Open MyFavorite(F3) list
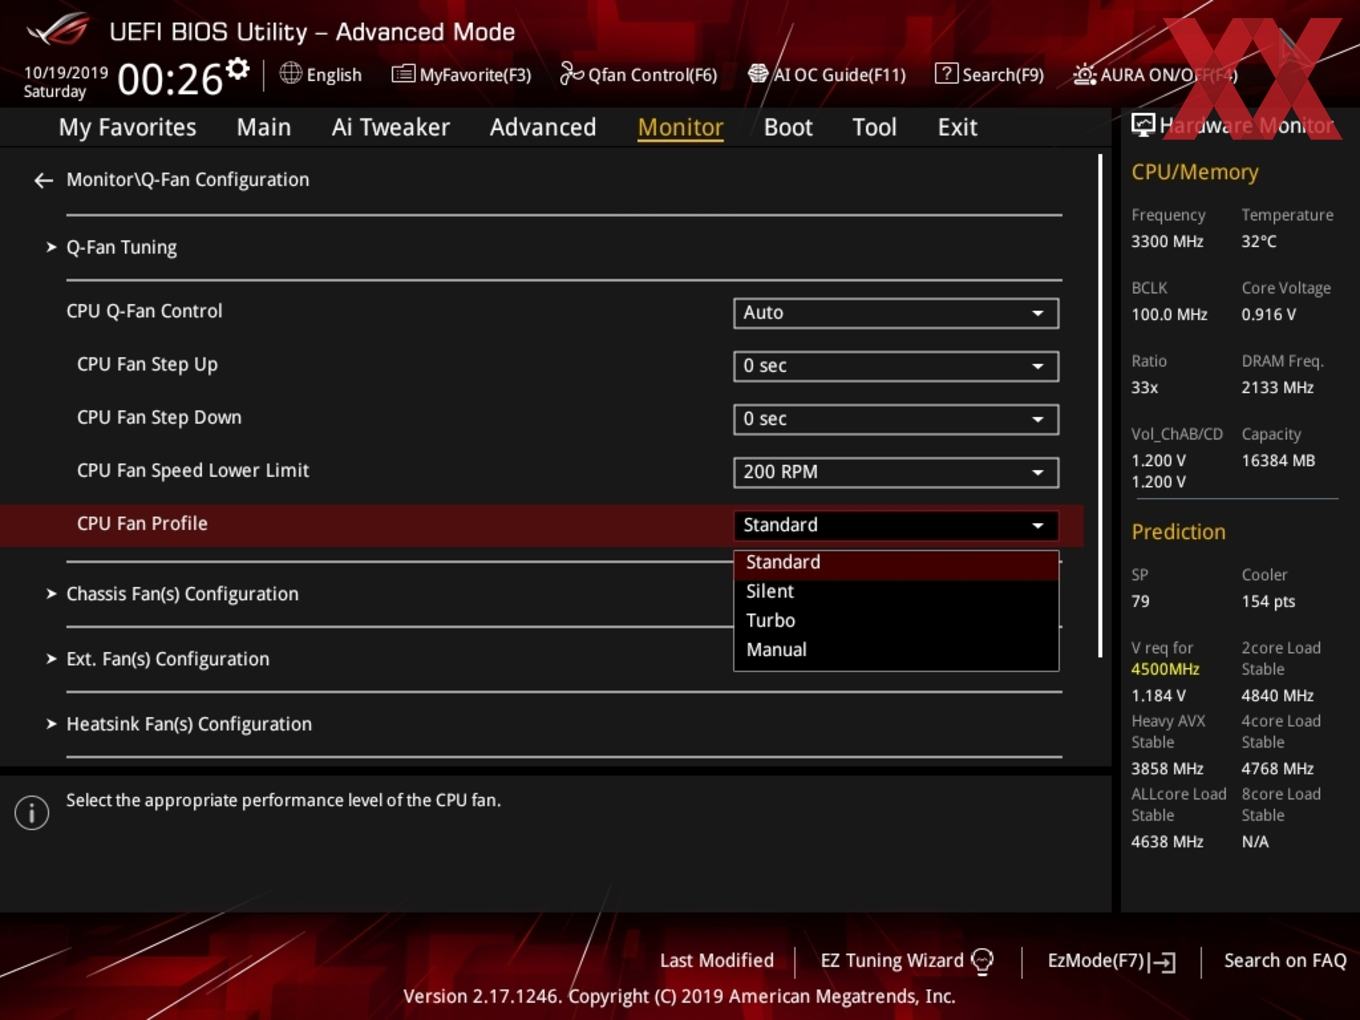The height and width of the screenshot is (1020, 1360). coord(461,74)
